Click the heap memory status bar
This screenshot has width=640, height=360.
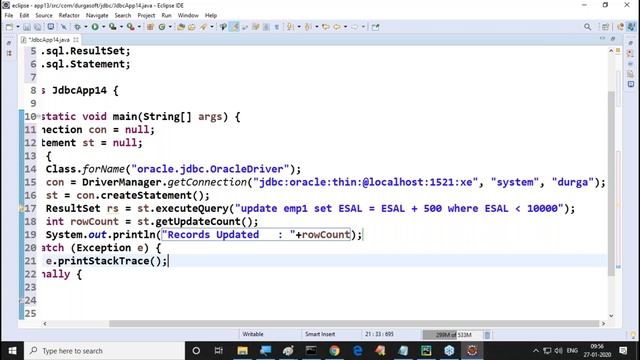coord(452,335)
